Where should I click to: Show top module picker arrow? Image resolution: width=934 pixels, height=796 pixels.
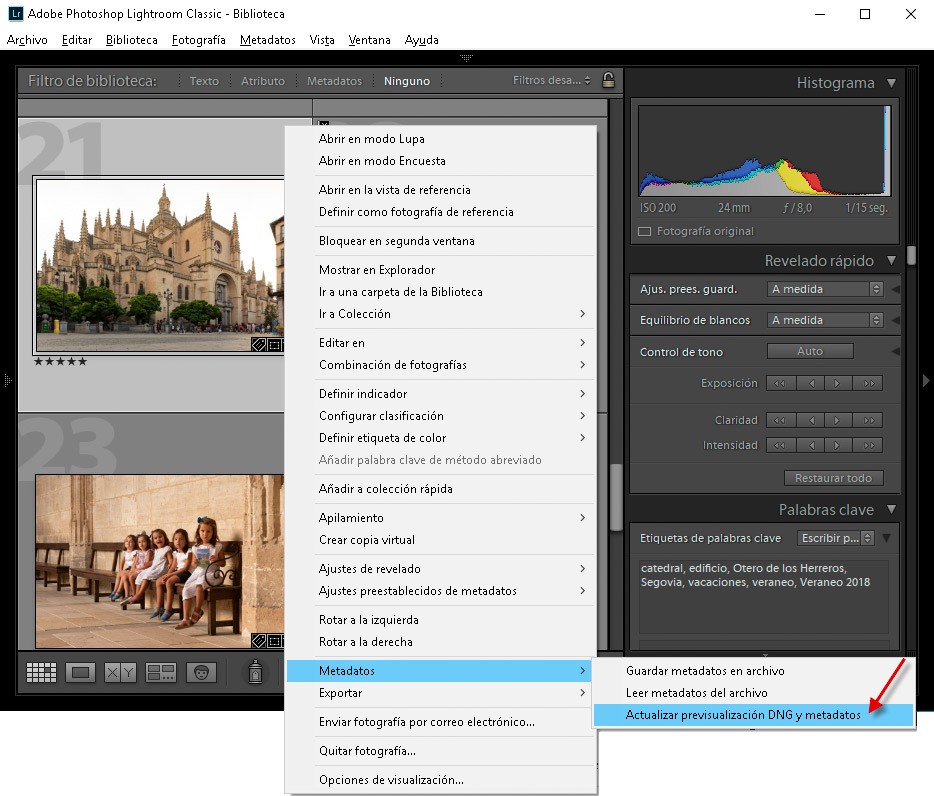pos(466,58)
